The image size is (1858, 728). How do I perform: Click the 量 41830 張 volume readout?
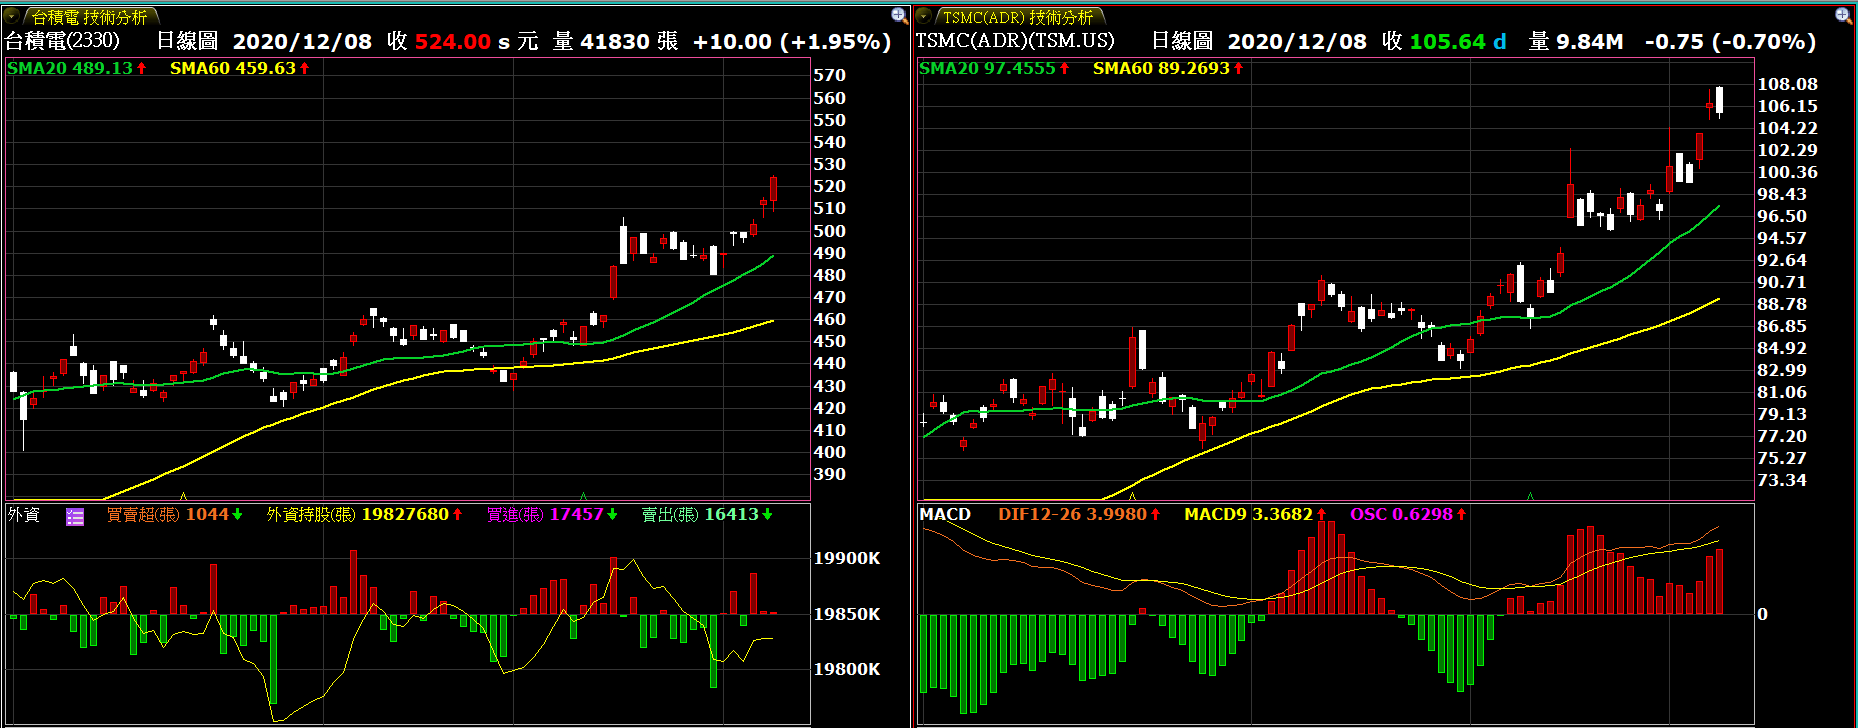click(x=616, y=41)
